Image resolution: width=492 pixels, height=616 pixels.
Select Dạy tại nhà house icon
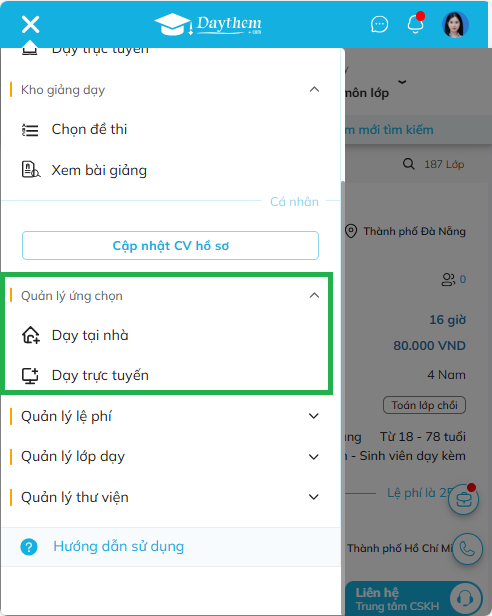[x=31, y=335]
